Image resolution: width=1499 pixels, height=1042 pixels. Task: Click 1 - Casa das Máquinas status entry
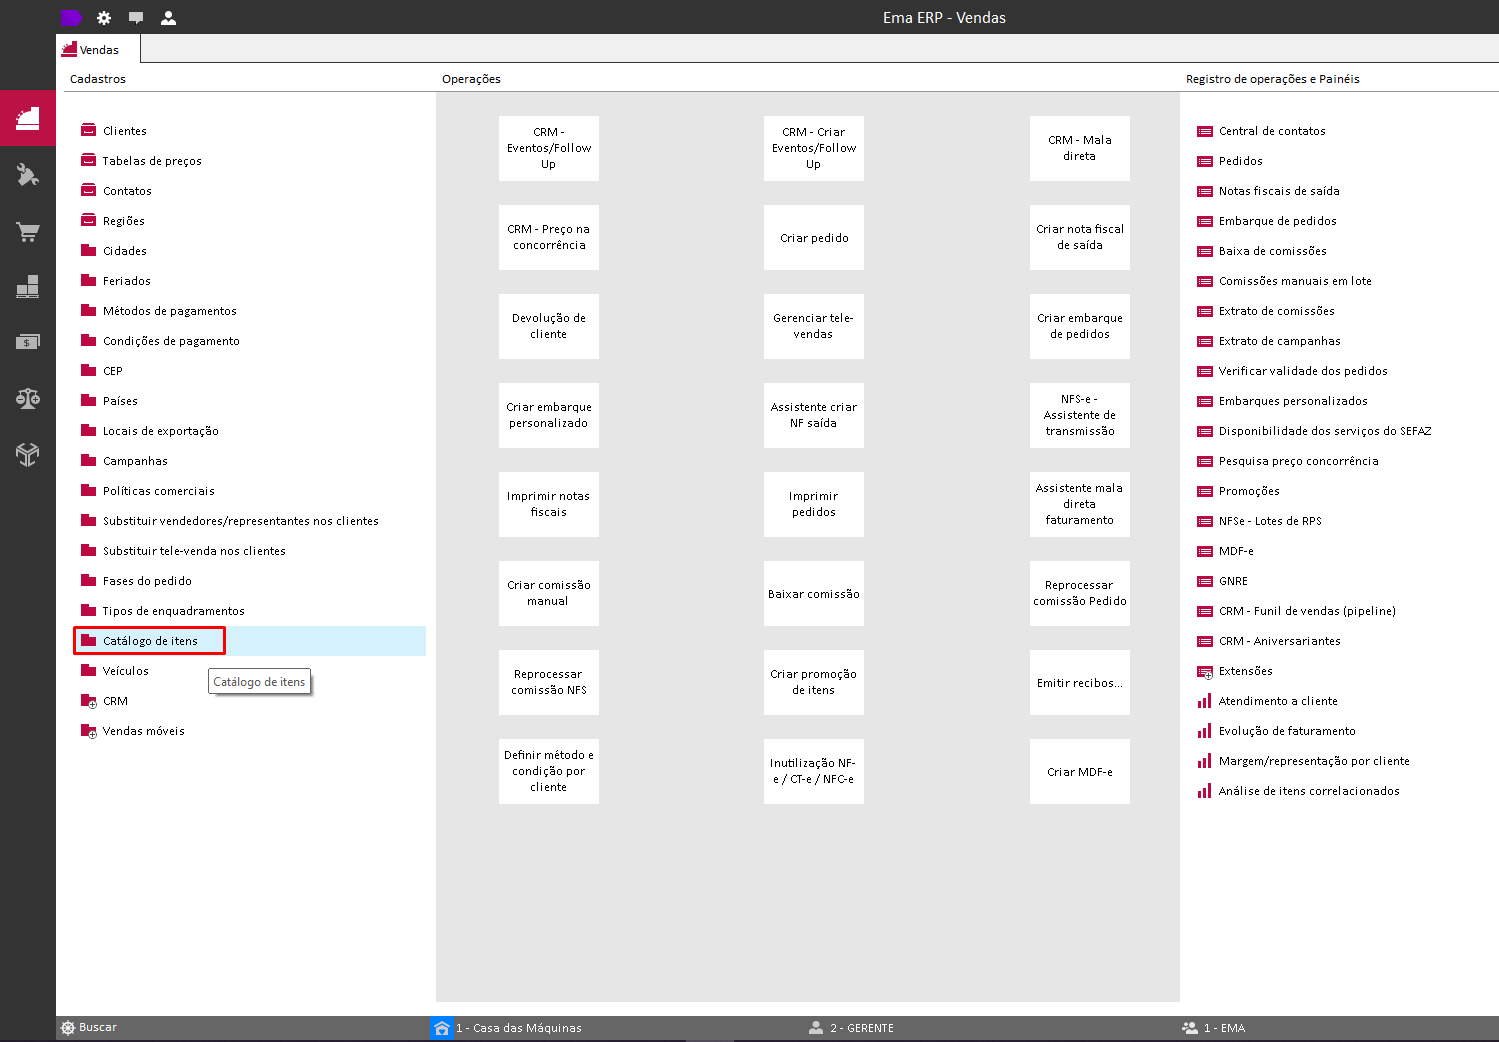[x=518, y=1028]
